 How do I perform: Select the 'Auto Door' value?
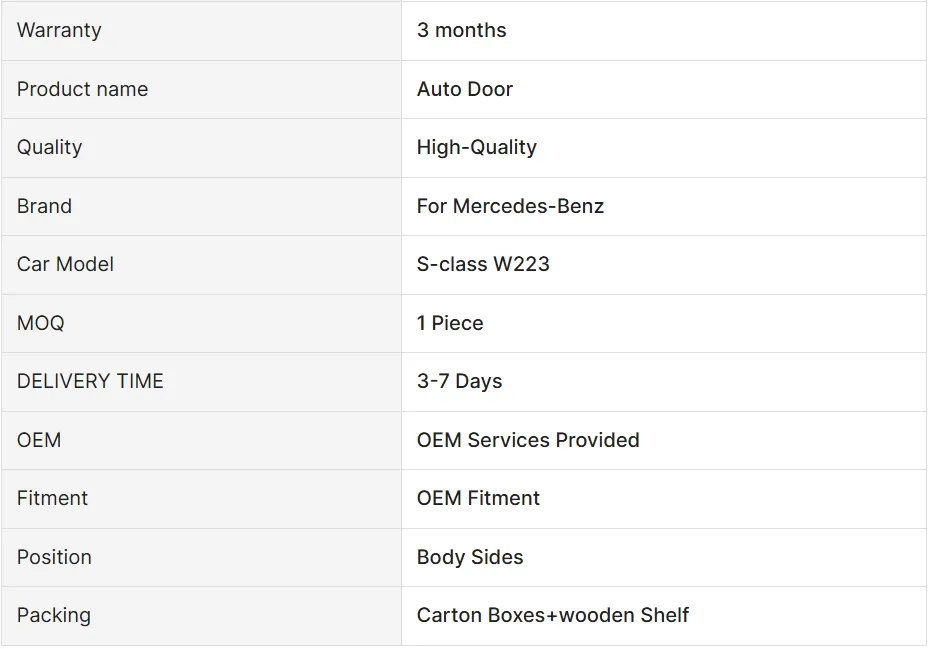click(x=465, y=89)
